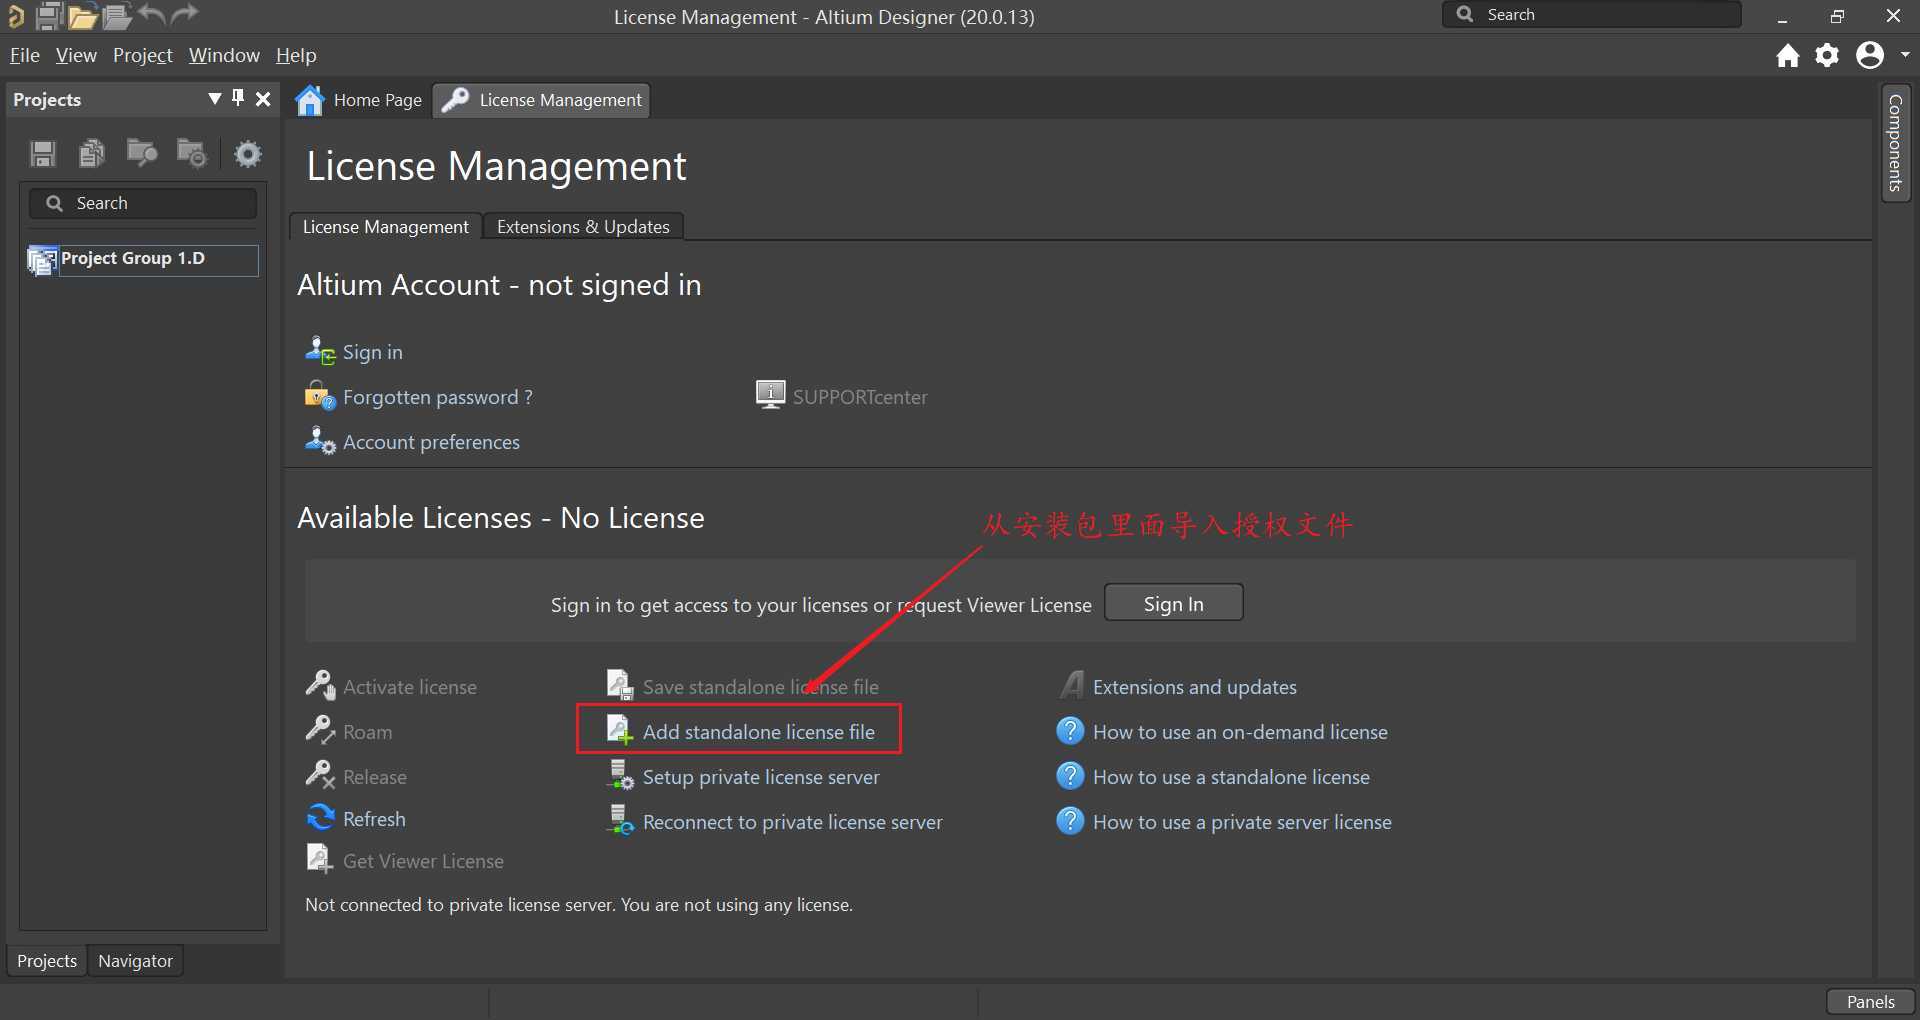This screenshot has width=1920, height=1020.
Task: Open the Window menu
Action: click(x=224, y=55)
